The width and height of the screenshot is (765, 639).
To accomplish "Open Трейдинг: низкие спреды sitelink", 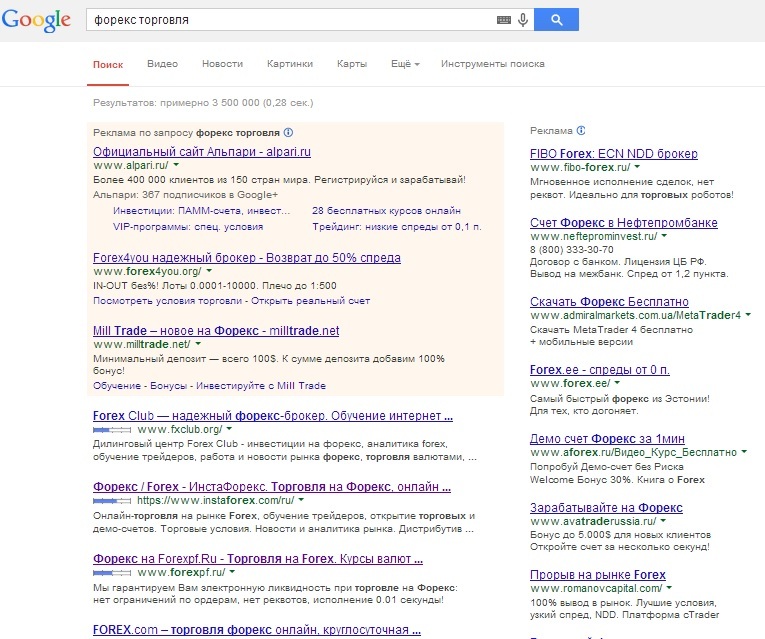I will [x=397, y=227].
